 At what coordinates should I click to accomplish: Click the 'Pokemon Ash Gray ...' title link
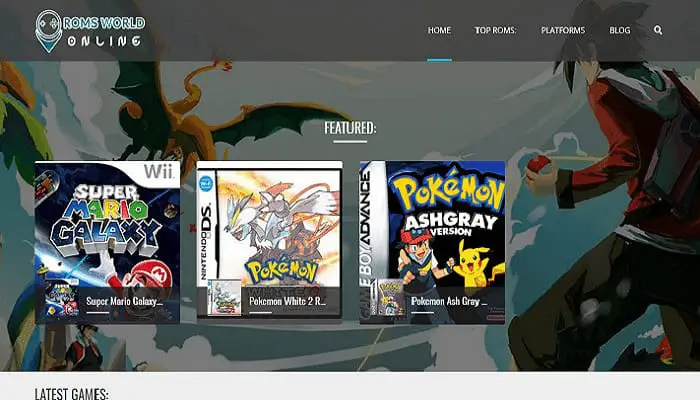coord(449,301)
